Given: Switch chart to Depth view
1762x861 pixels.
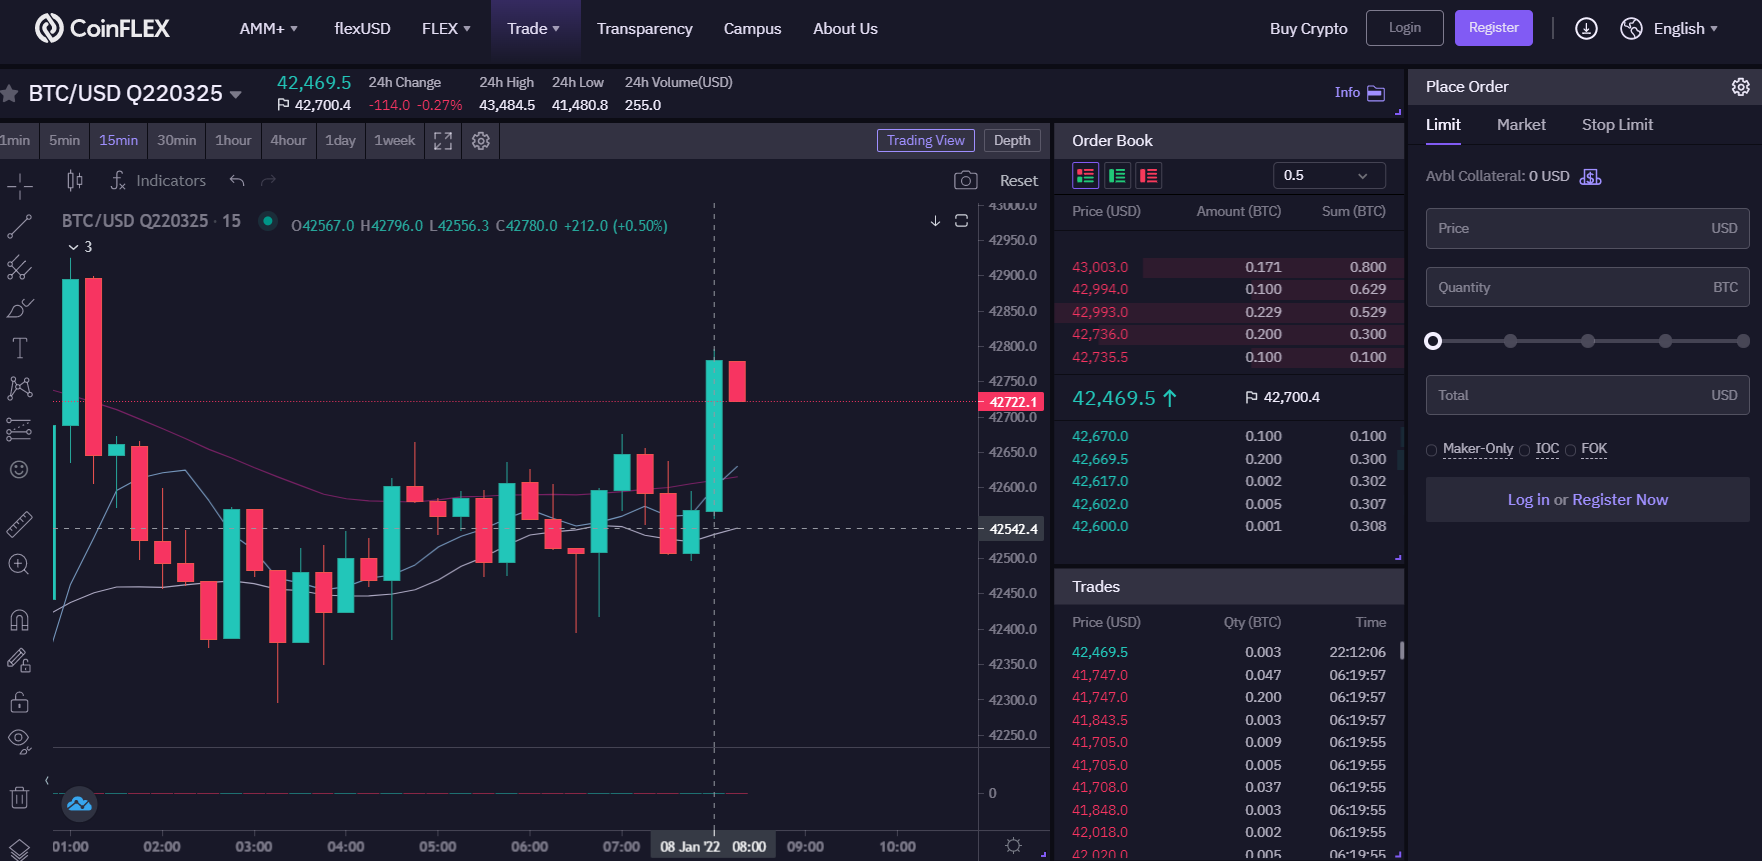Looking at the screenshot, I should click(1012, 141).
